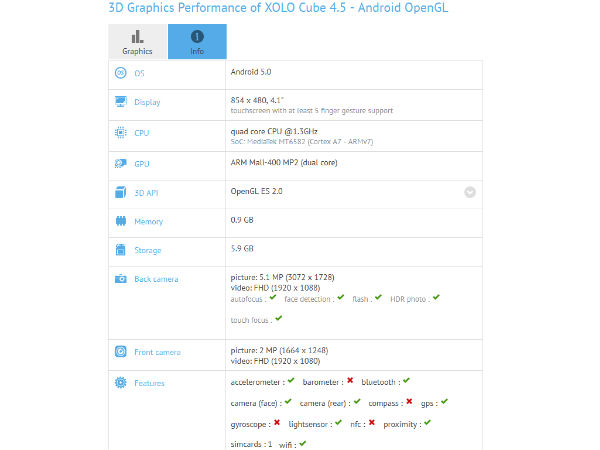
Task: Click the Memory chip icon
Action: [121, 221]
